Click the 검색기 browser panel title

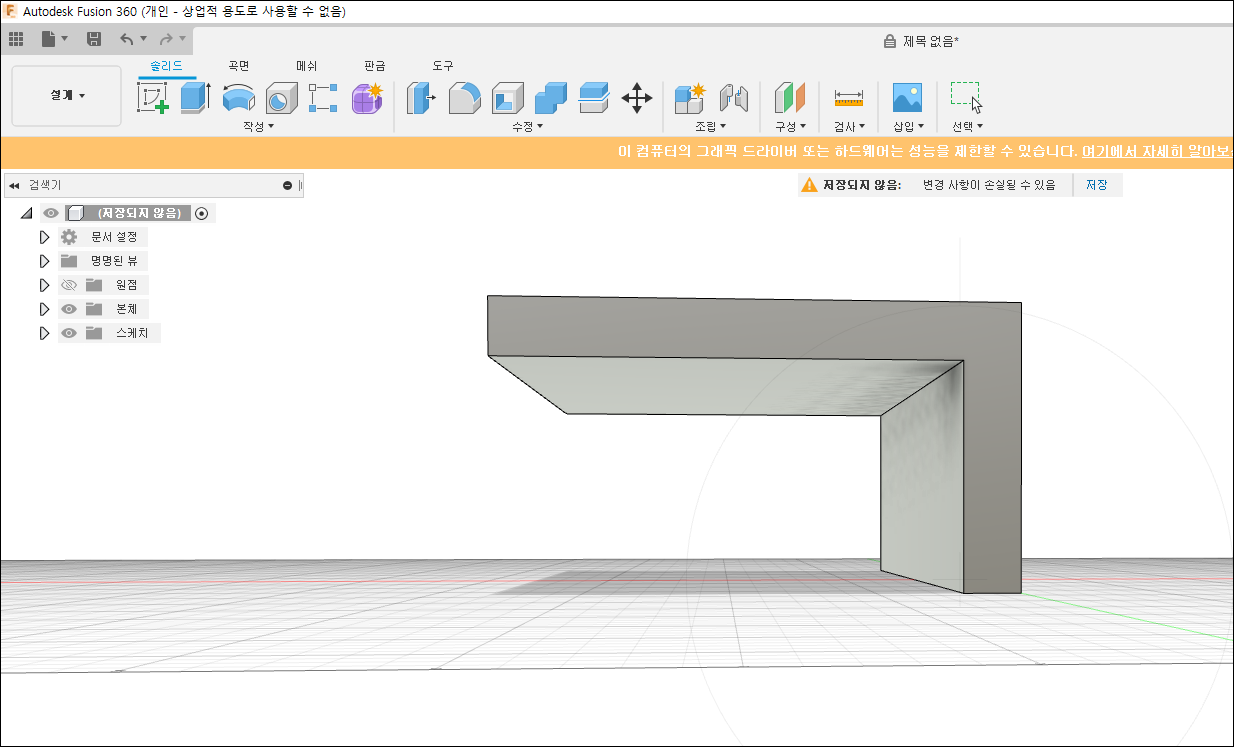point(45,185)
